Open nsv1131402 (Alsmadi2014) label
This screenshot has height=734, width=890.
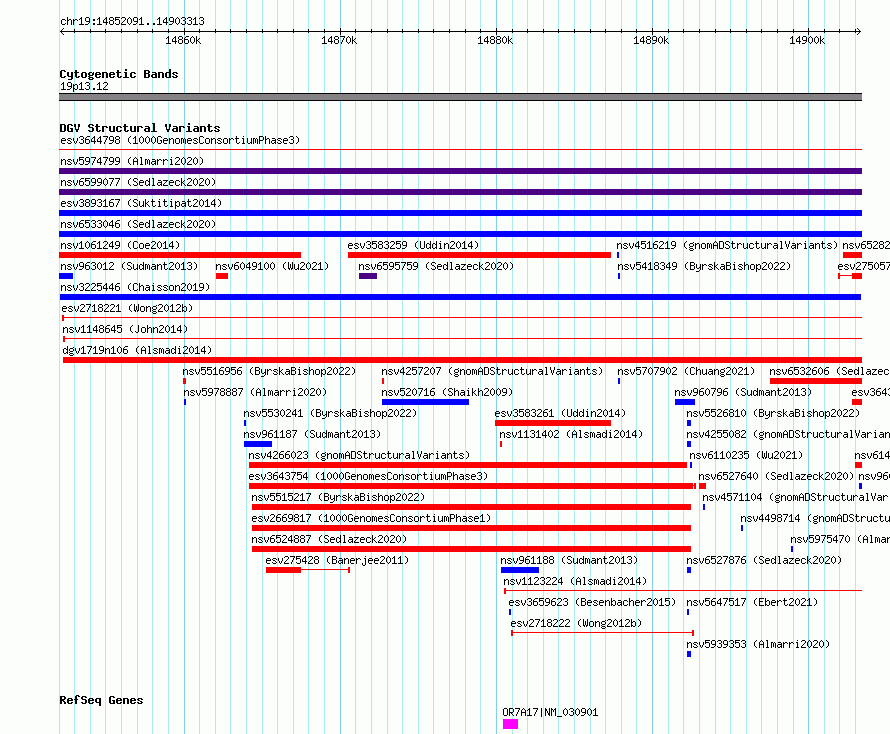[x=571, y=434]
